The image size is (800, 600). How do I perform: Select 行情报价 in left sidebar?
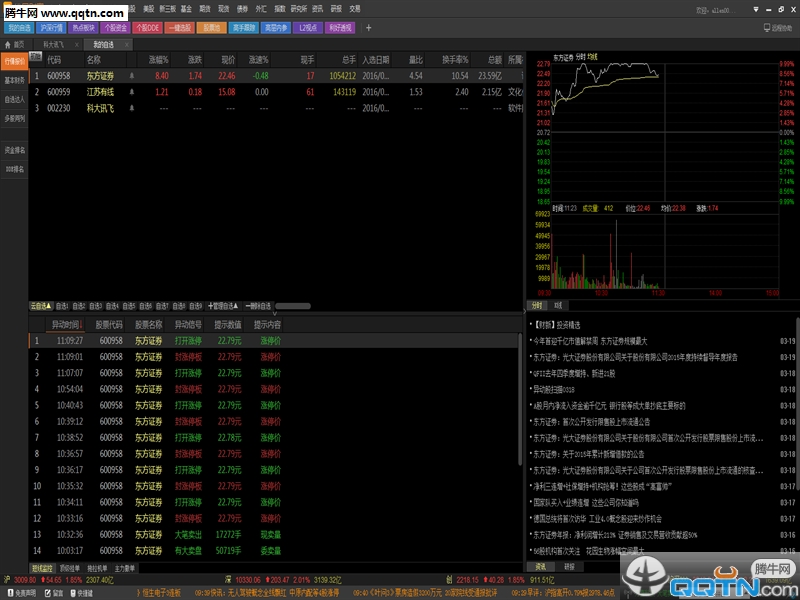pos(14,61)
